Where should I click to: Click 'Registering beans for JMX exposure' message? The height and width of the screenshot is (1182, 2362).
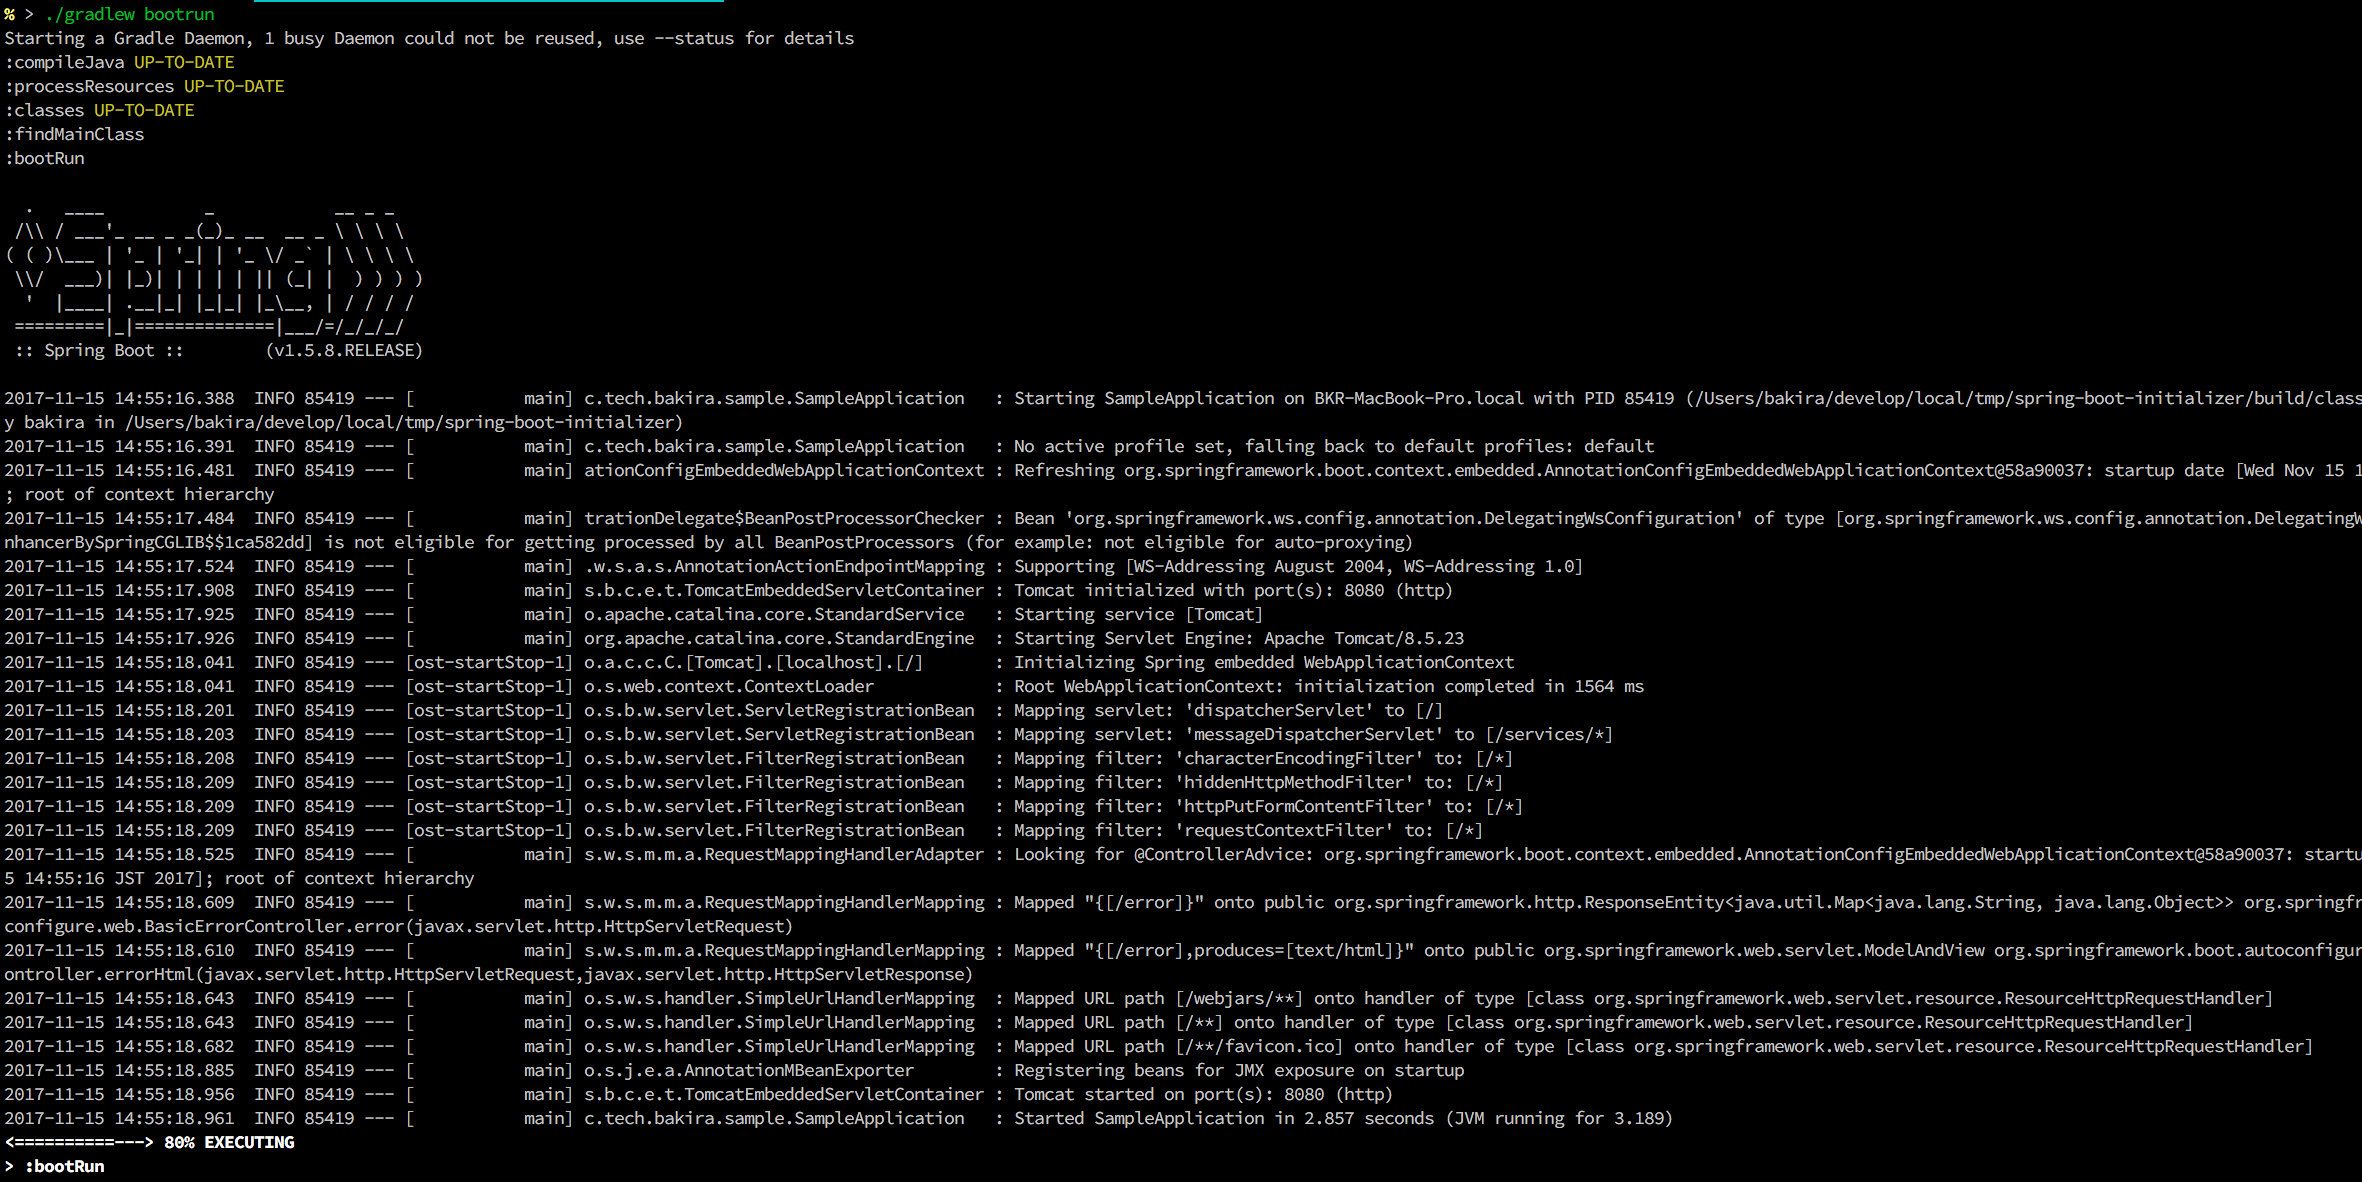[1239, 1070]
